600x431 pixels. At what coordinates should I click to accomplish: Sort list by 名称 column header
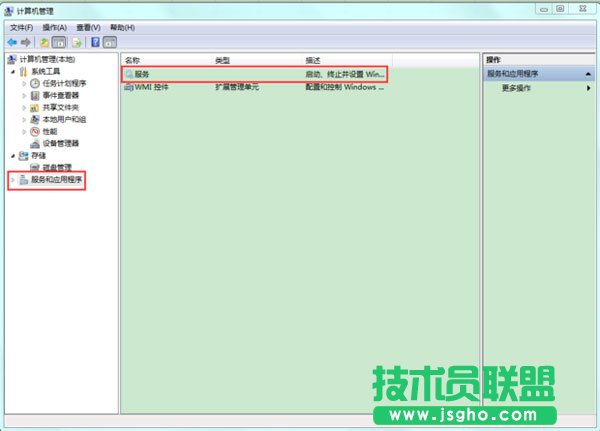pos(167,60)
